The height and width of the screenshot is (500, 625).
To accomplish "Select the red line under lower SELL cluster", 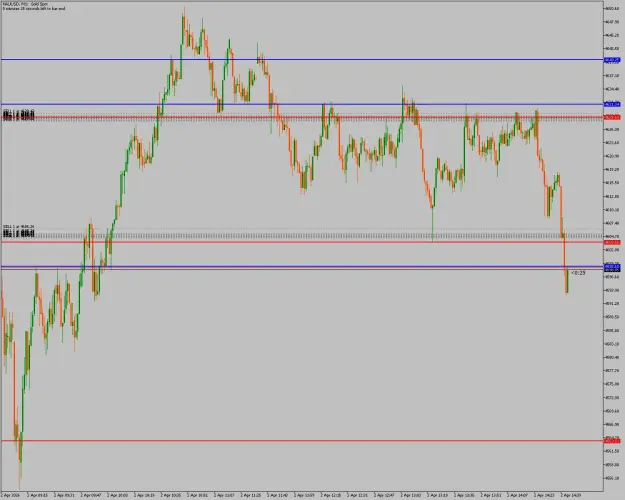I will point(302,242).
